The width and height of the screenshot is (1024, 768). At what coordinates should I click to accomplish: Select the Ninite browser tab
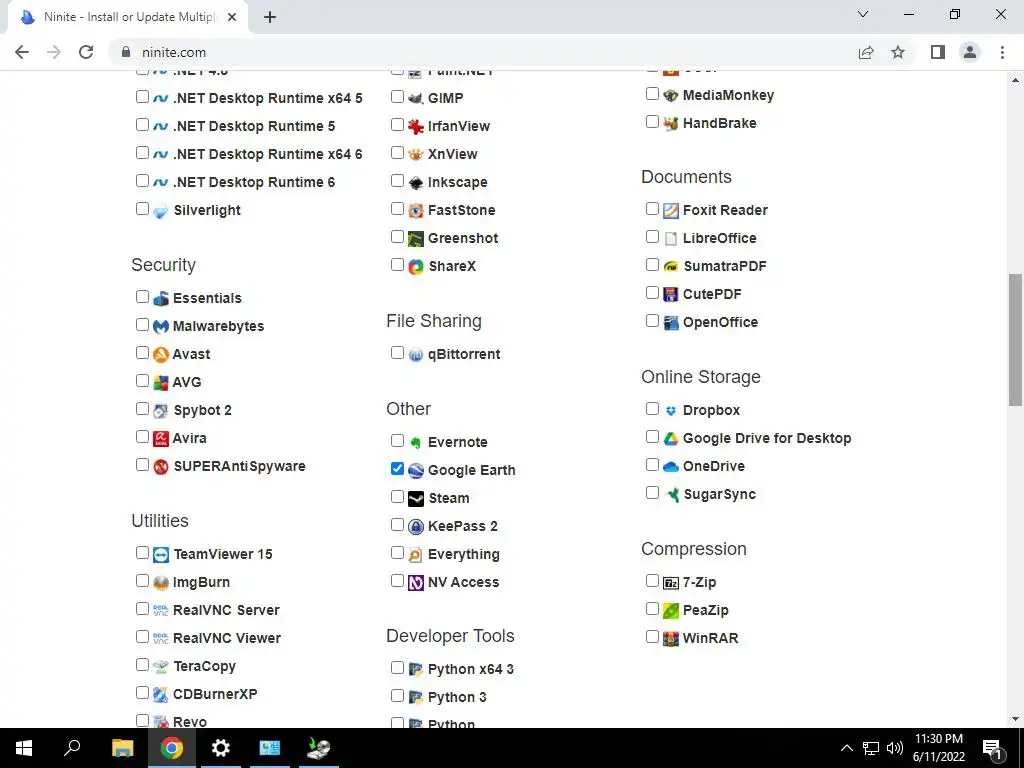[128, 17]
